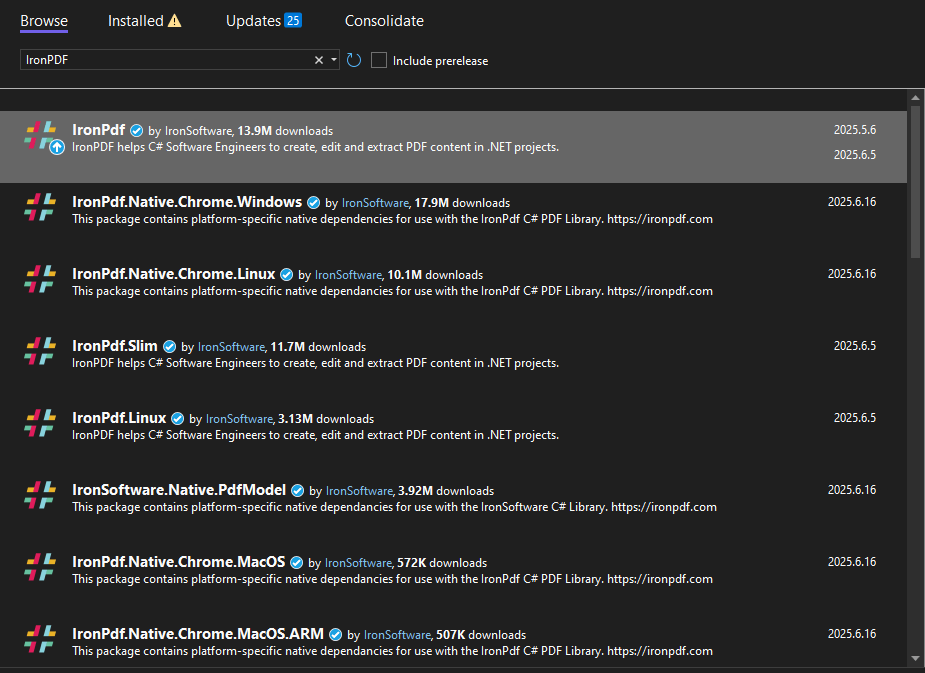
Task: Click '13.9M downloads' text on IronPdf row
Action: coord(285,131)
